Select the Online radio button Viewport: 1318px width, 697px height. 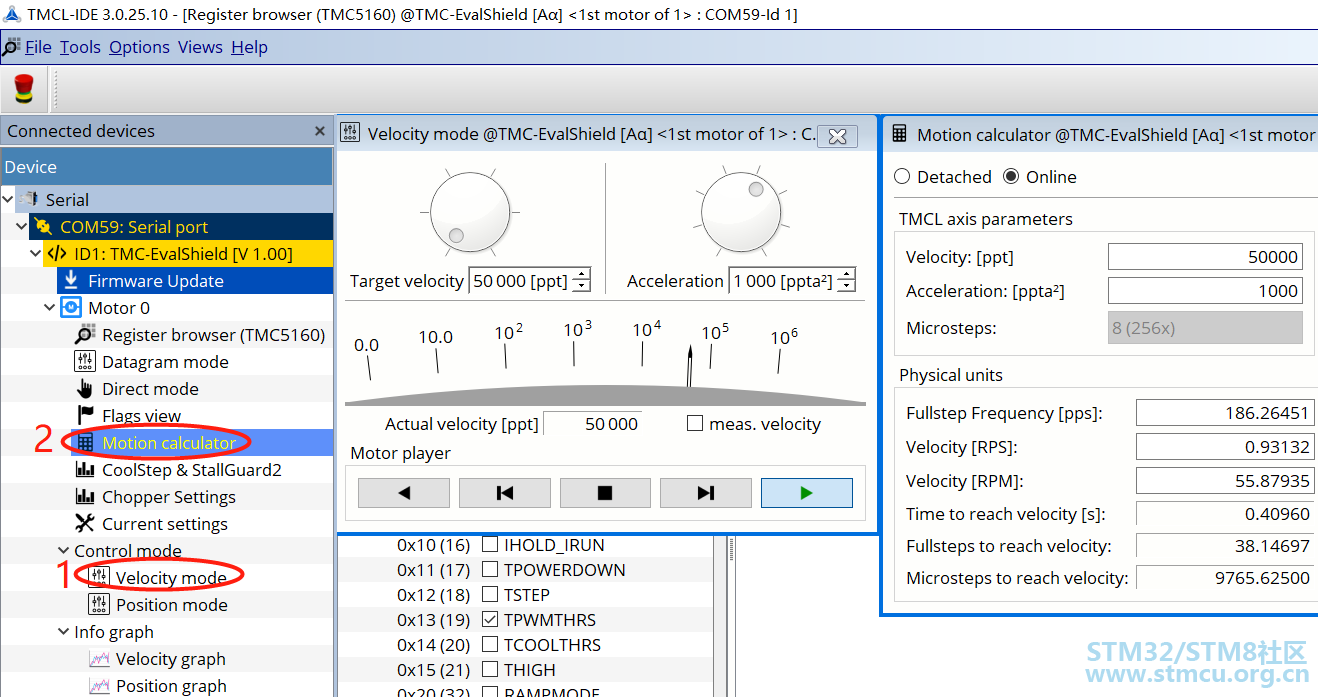(1011, 177)
